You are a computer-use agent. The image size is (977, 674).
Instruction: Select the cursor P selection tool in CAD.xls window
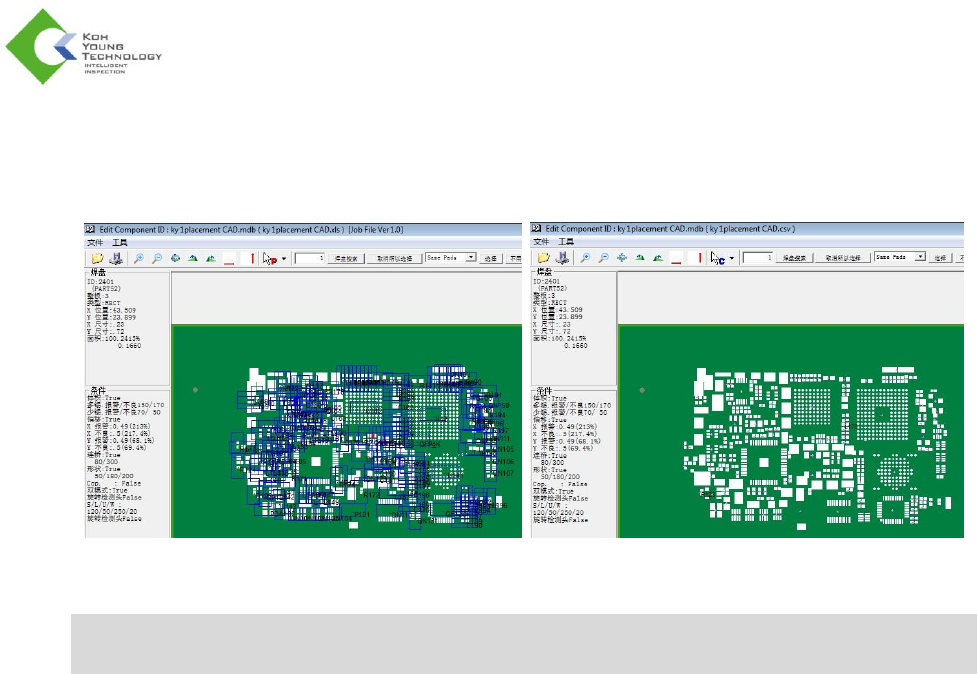269,259
